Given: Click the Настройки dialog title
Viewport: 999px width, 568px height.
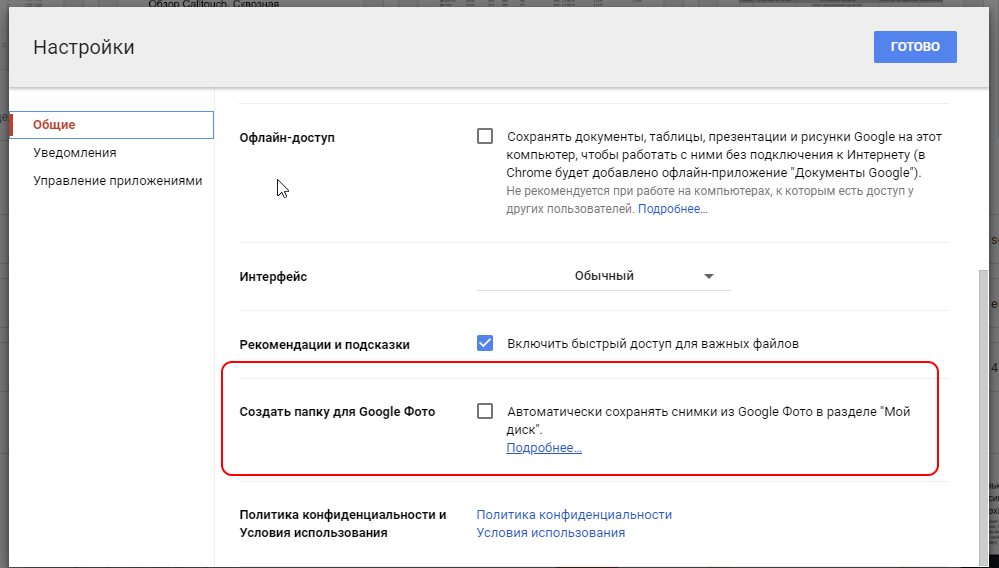Looking at the screenshot, I should click(83, 48).
